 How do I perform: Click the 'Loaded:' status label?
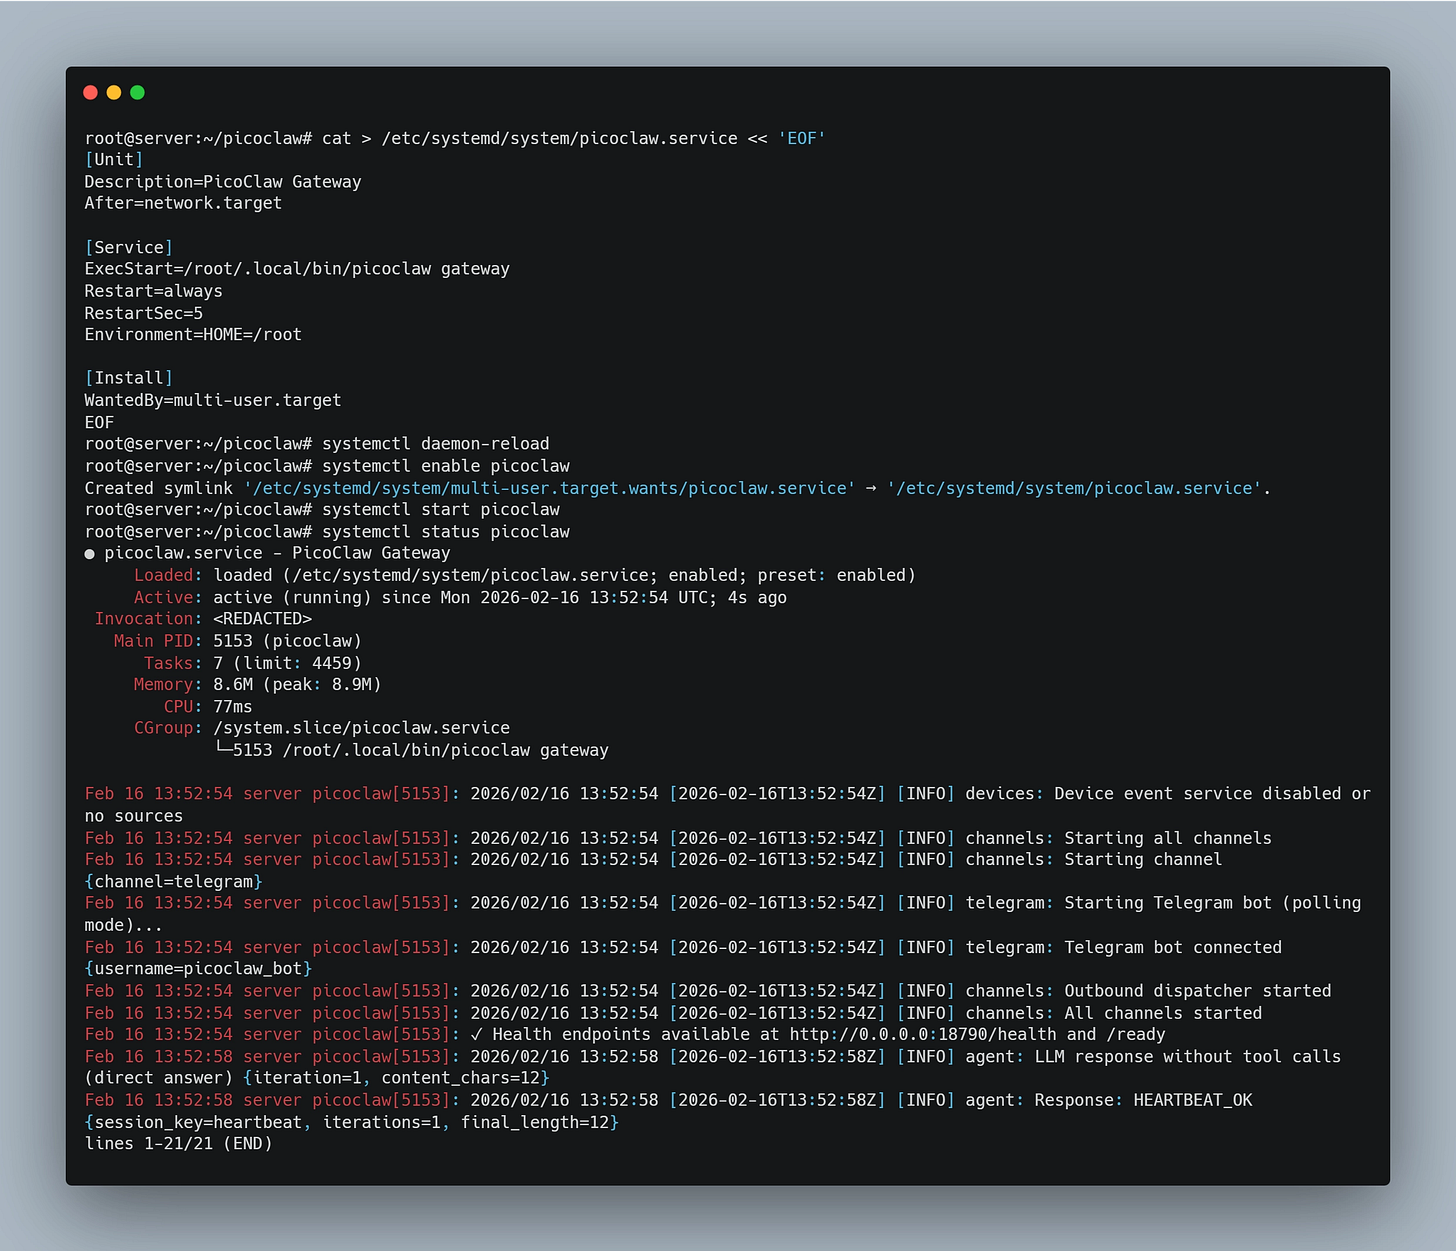pyautogui.click(x=168, y=575)
